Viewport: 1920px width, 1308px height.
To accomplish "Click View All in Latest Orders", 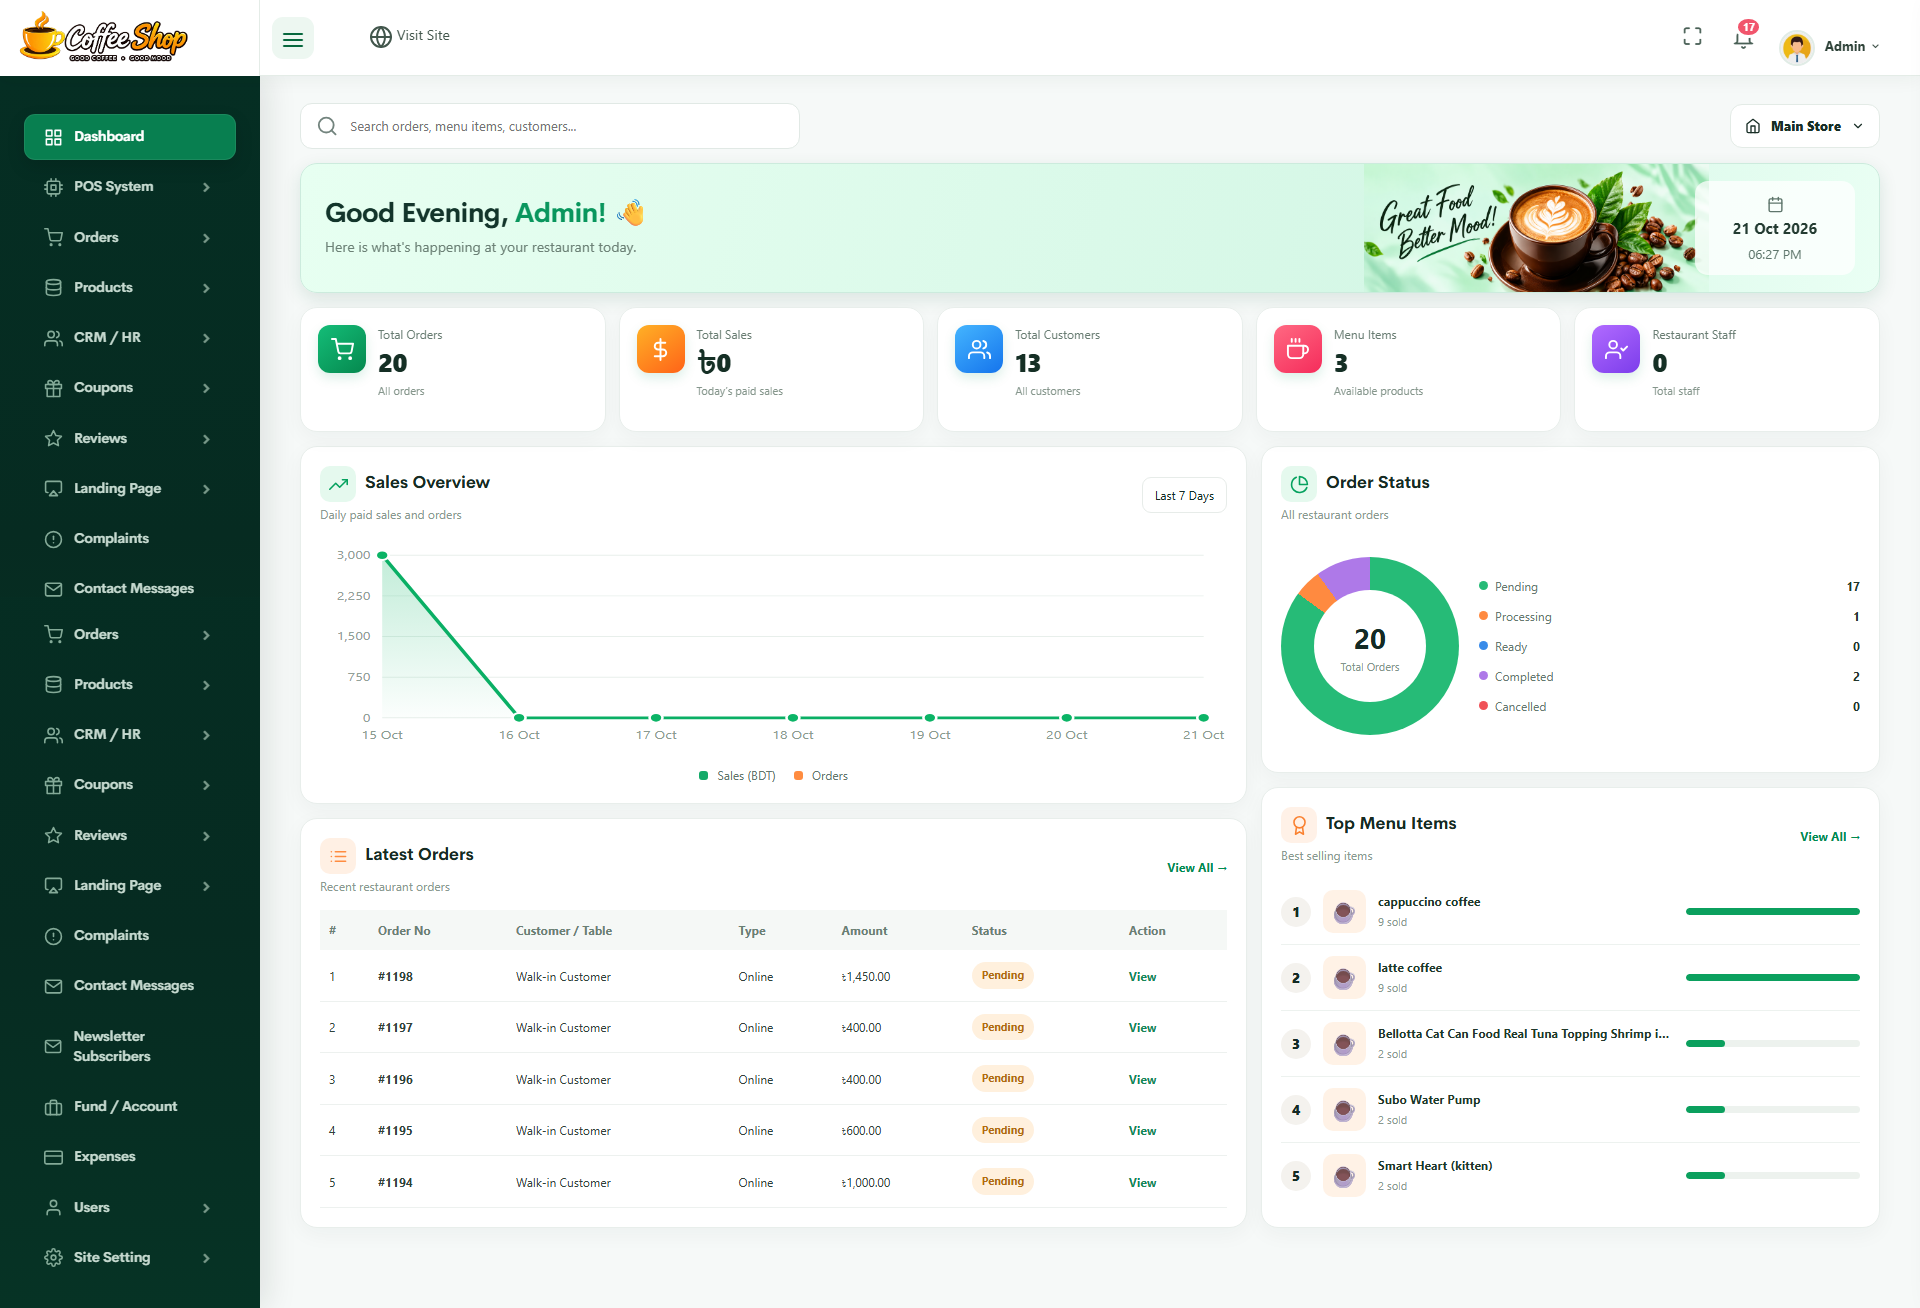I will (x=1196, y=868).
